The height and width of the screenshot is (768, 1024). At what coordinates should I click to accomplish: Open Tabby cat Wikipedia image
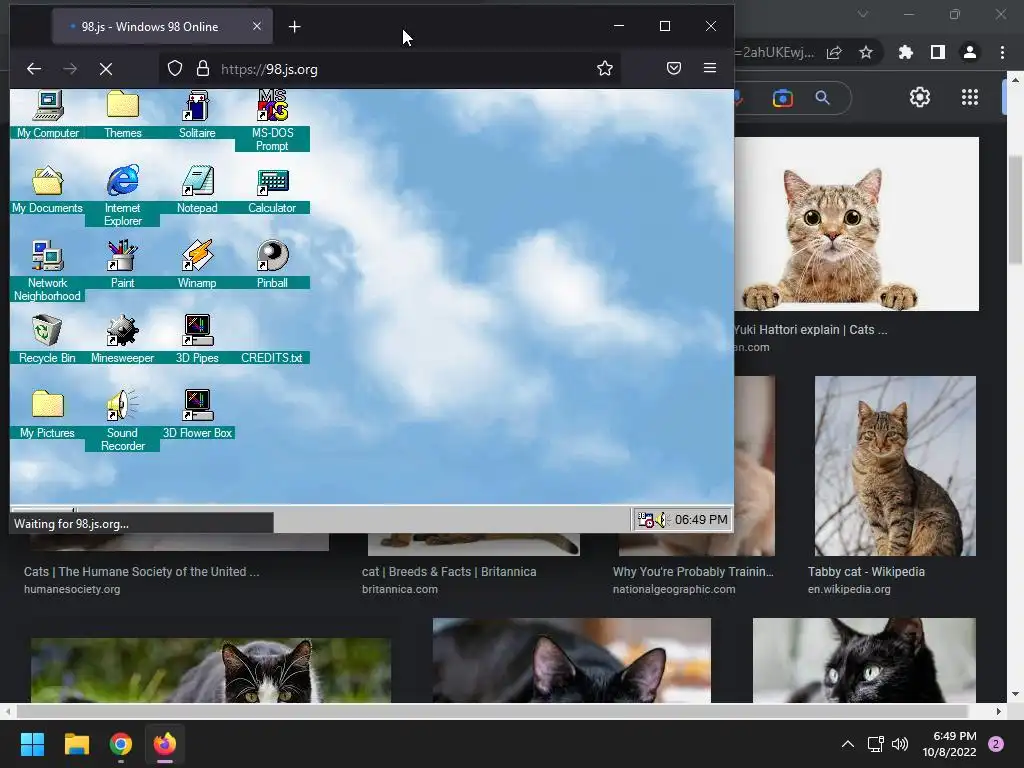coord(895,466)
